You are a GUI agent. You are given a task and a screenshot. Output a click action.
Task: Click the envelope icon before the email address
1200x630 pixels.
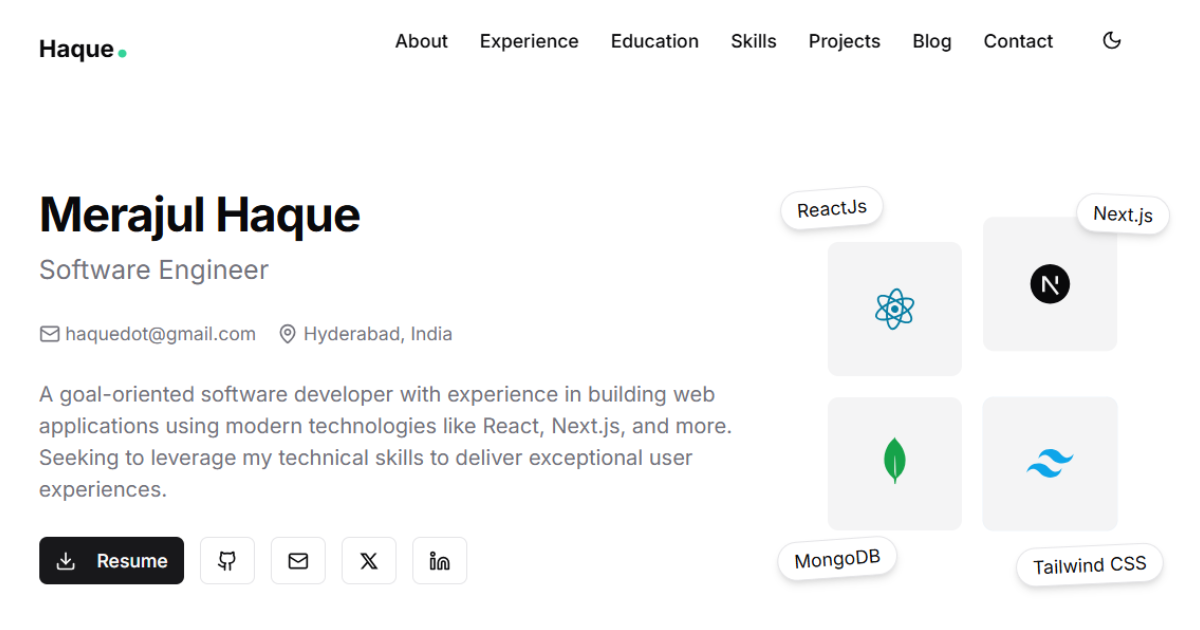[x=49, y=333]
